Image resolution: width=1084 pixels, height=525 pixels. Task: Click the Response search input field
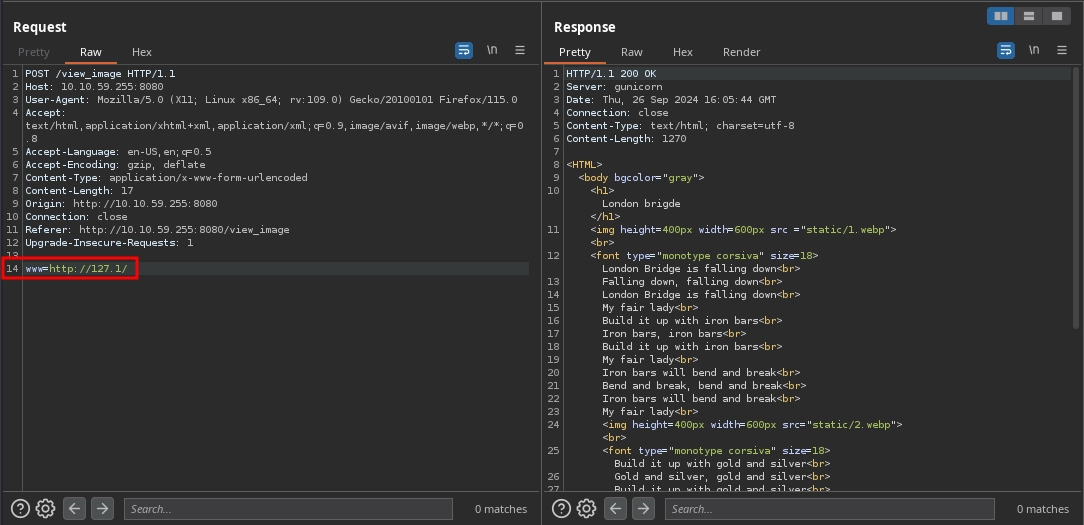point(829,509)
